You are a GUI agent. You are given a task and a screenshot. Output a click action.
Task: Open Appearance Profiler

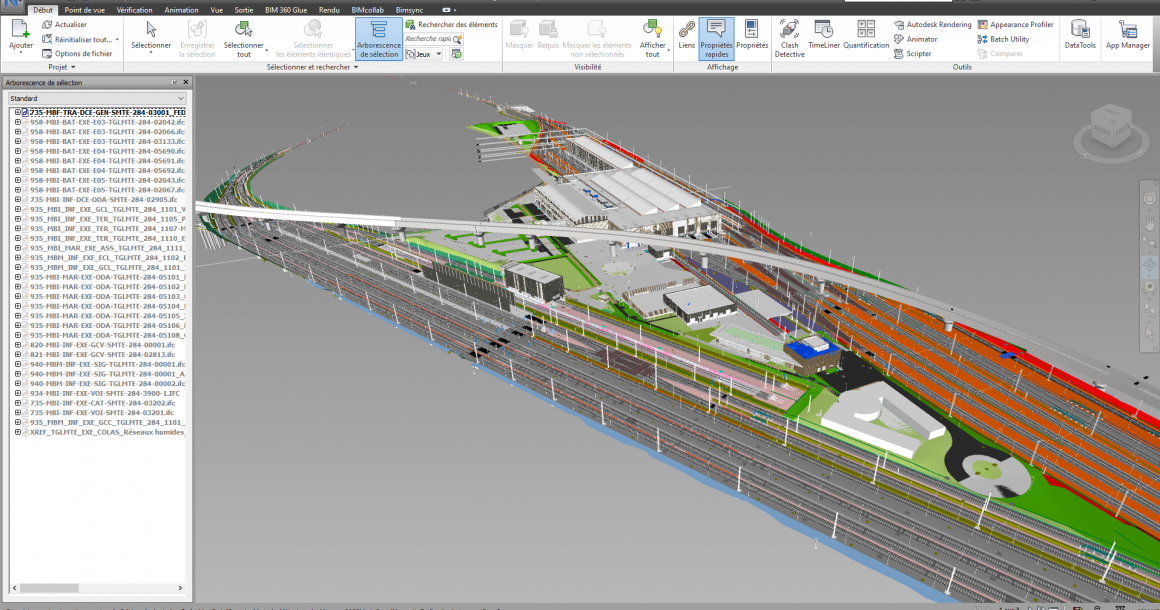coord(1015,24)
